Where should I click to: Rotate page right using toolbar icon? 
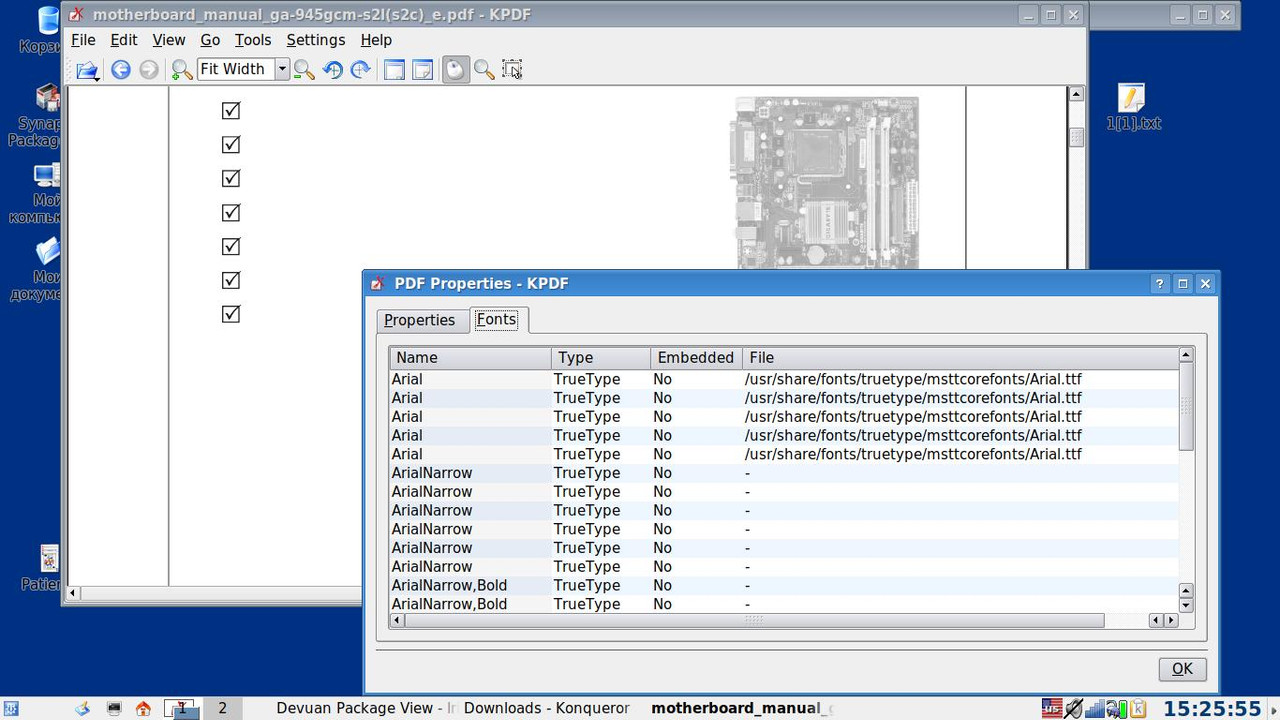click(x=361, y=70)
